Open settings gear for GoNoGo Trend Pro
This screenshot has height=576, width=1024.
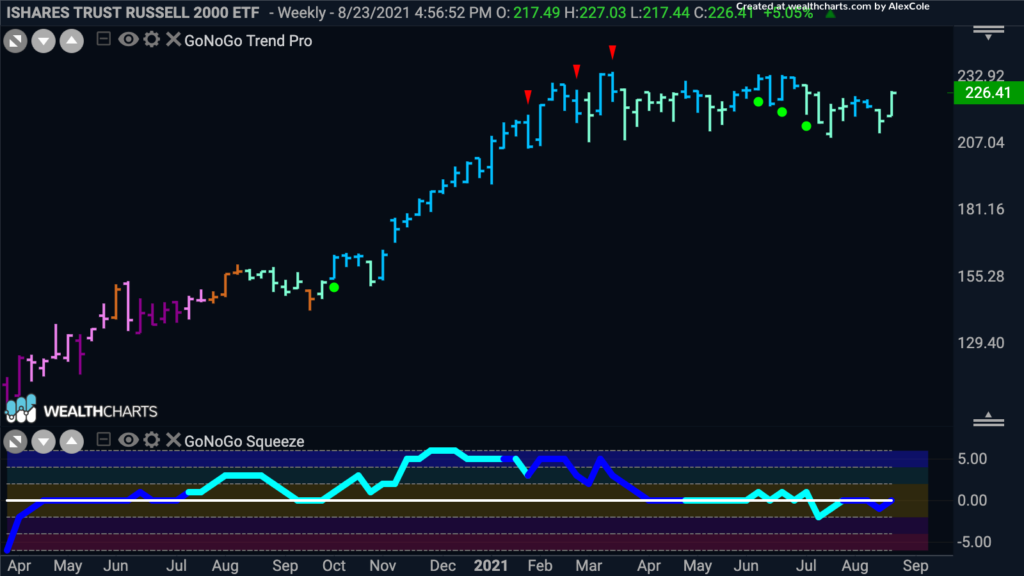coord(152,39)
